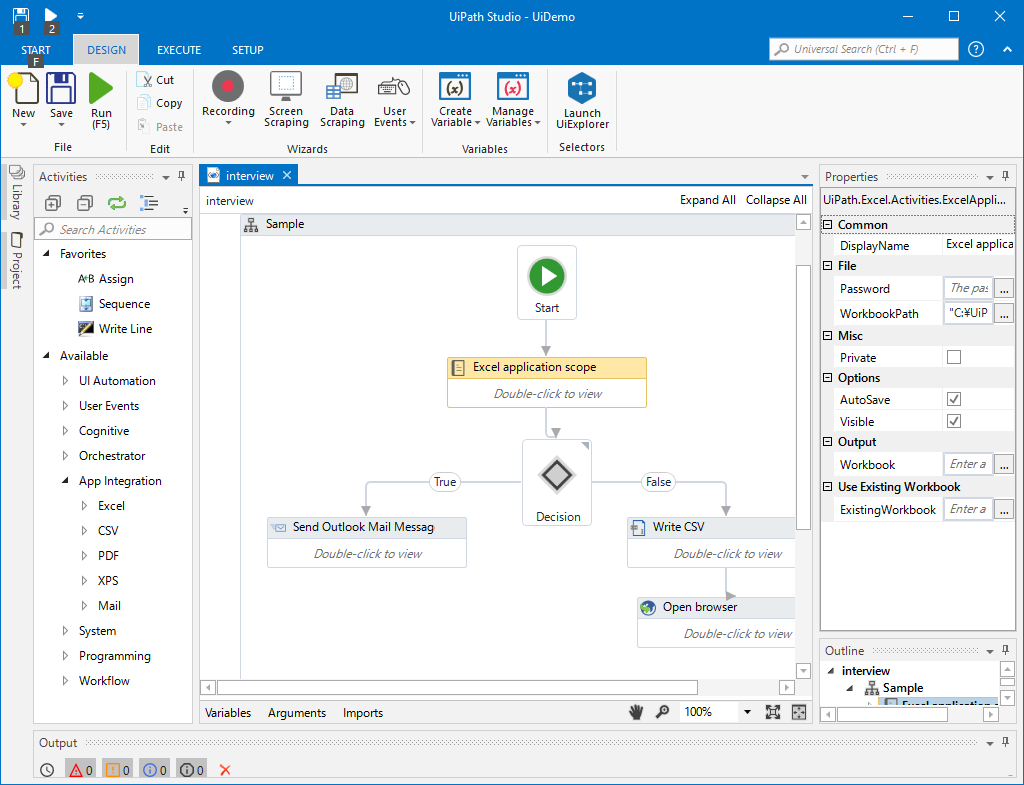The width and height of the screenshot is (1024, 785).
Task: Click the Manage Variables icon
Action: click(x=513, y=88)
